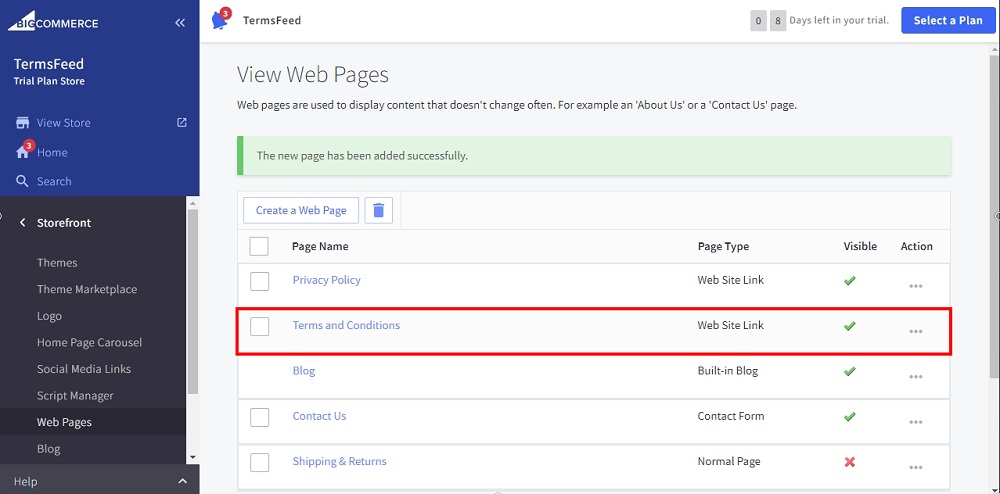Open the Privacy Policy page link
This screenshot has height=494, width=1000.
(327, 280)
